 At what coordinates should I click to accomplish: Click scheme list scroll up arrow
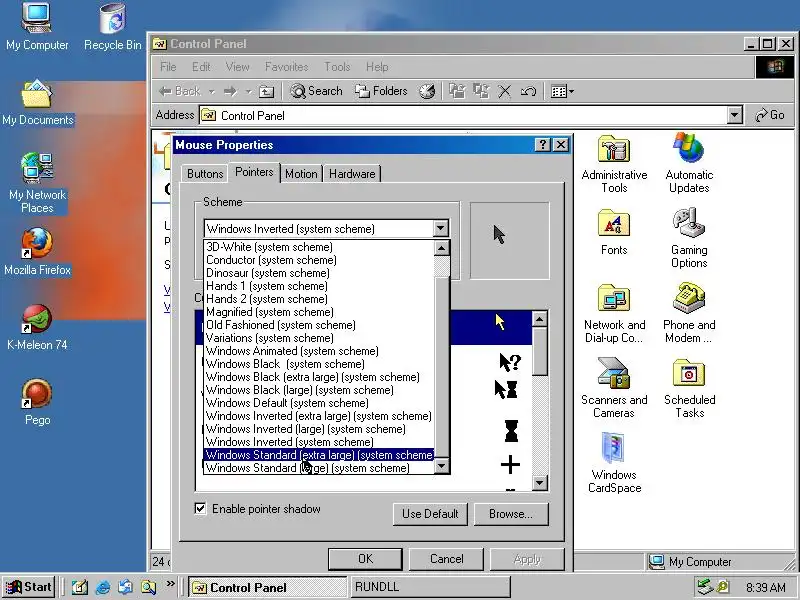pyautogui.click(x=441, y=248)
